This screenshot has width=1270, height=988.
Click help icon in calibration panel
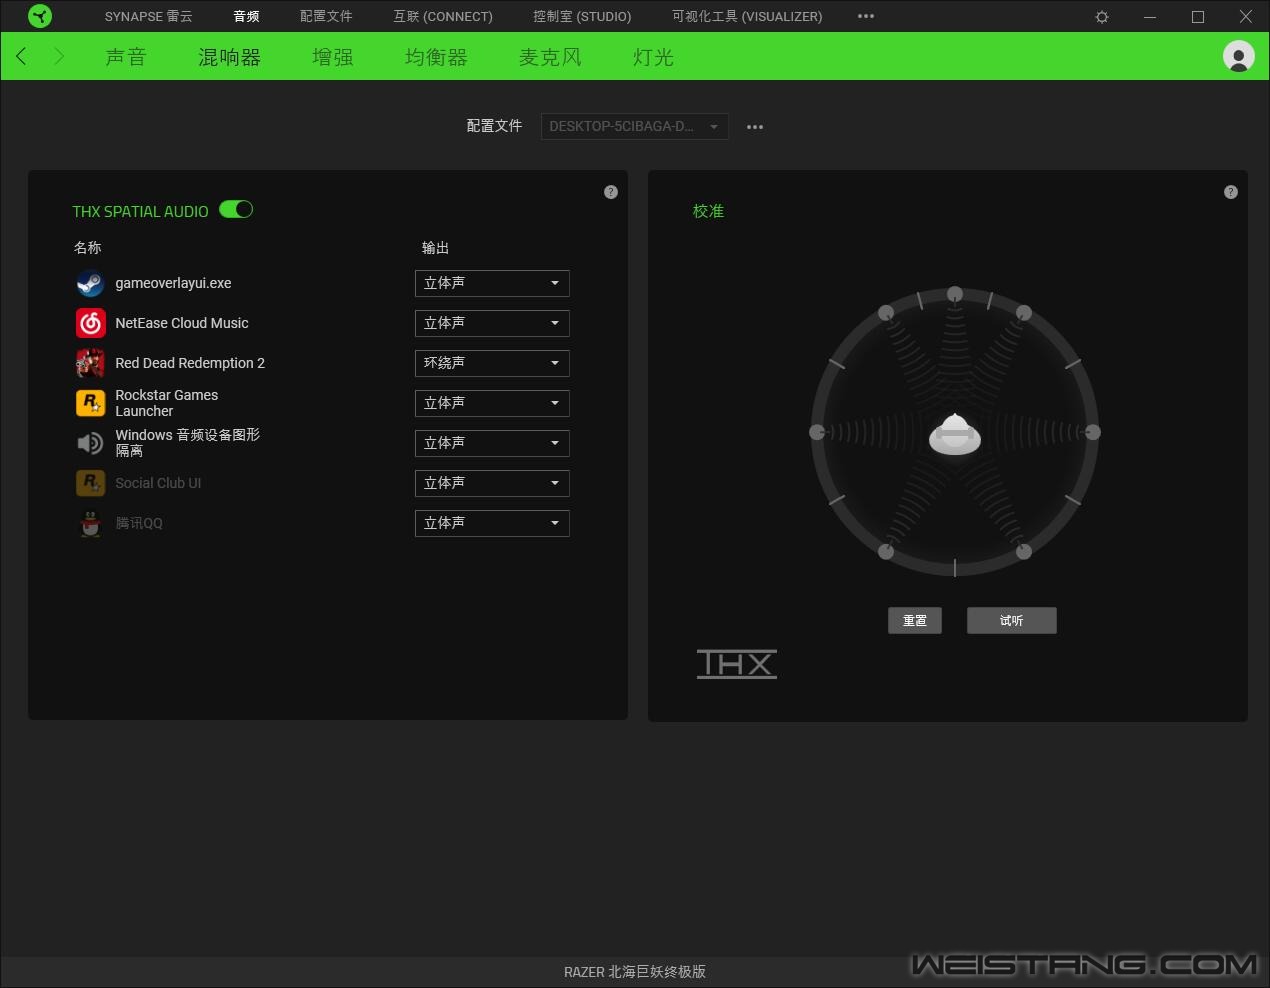(1231, 192)
